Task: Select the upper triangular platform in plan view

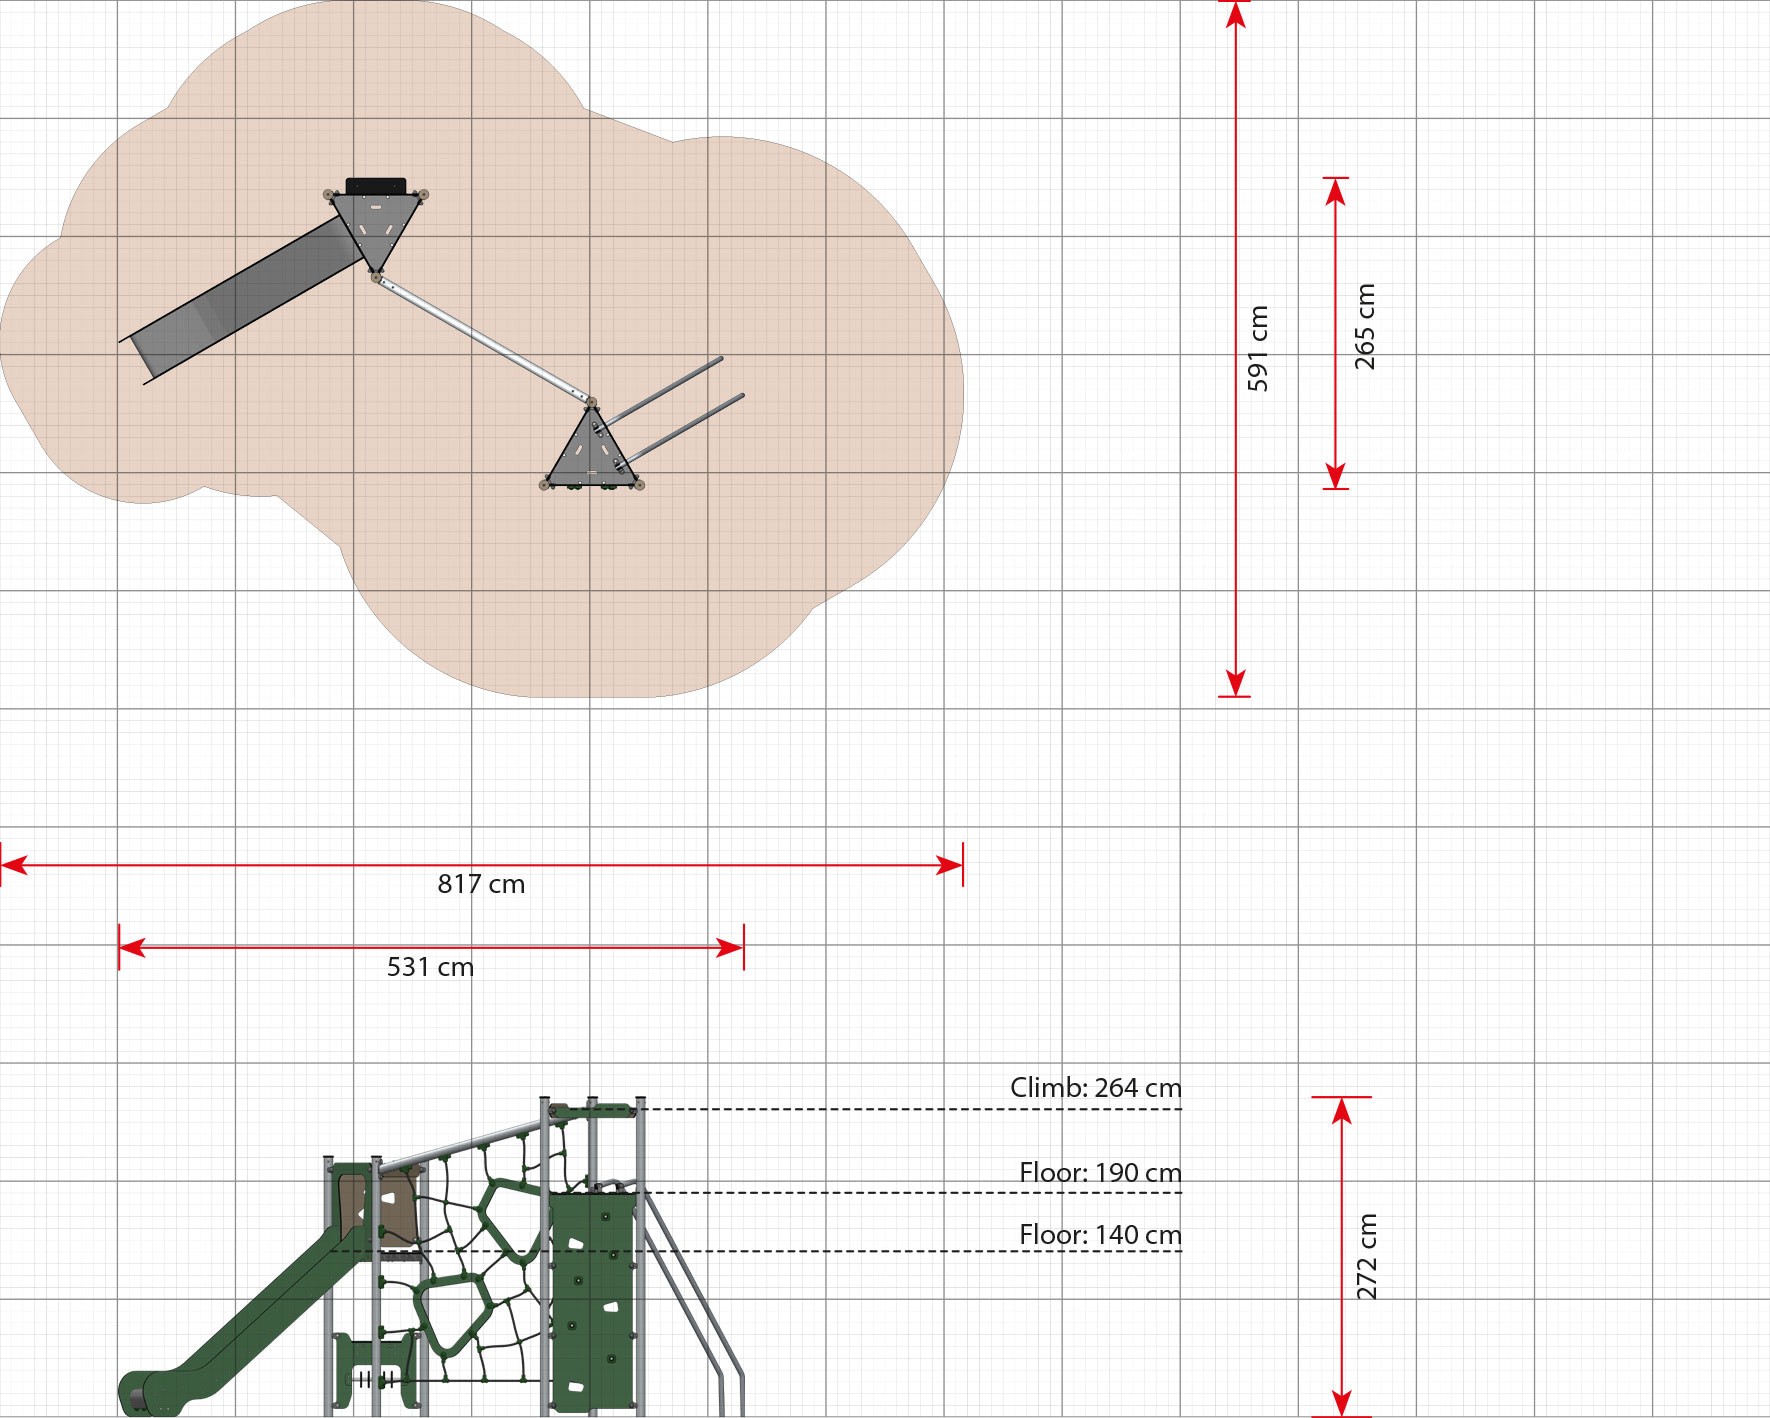Action: coord(376,223)
